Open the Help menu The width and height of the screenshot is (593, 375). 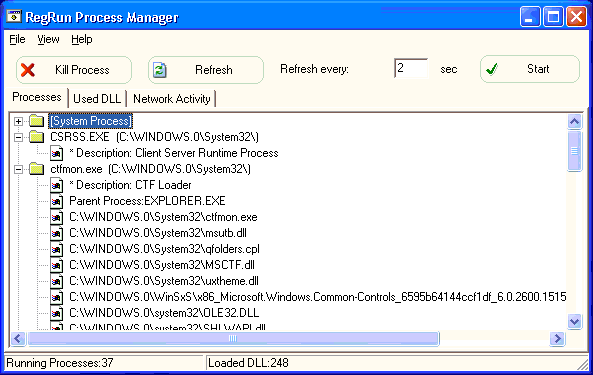(82, 39)
